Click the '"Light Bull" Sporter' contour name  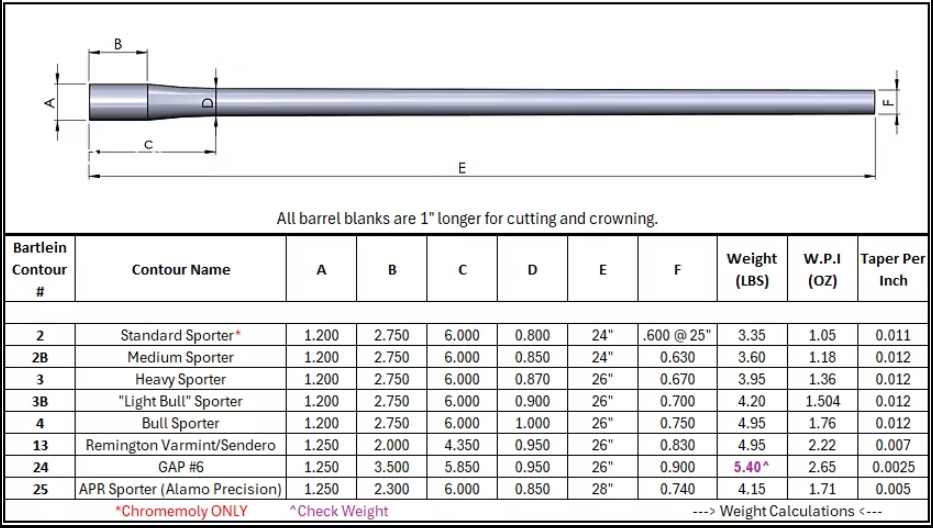181,401
